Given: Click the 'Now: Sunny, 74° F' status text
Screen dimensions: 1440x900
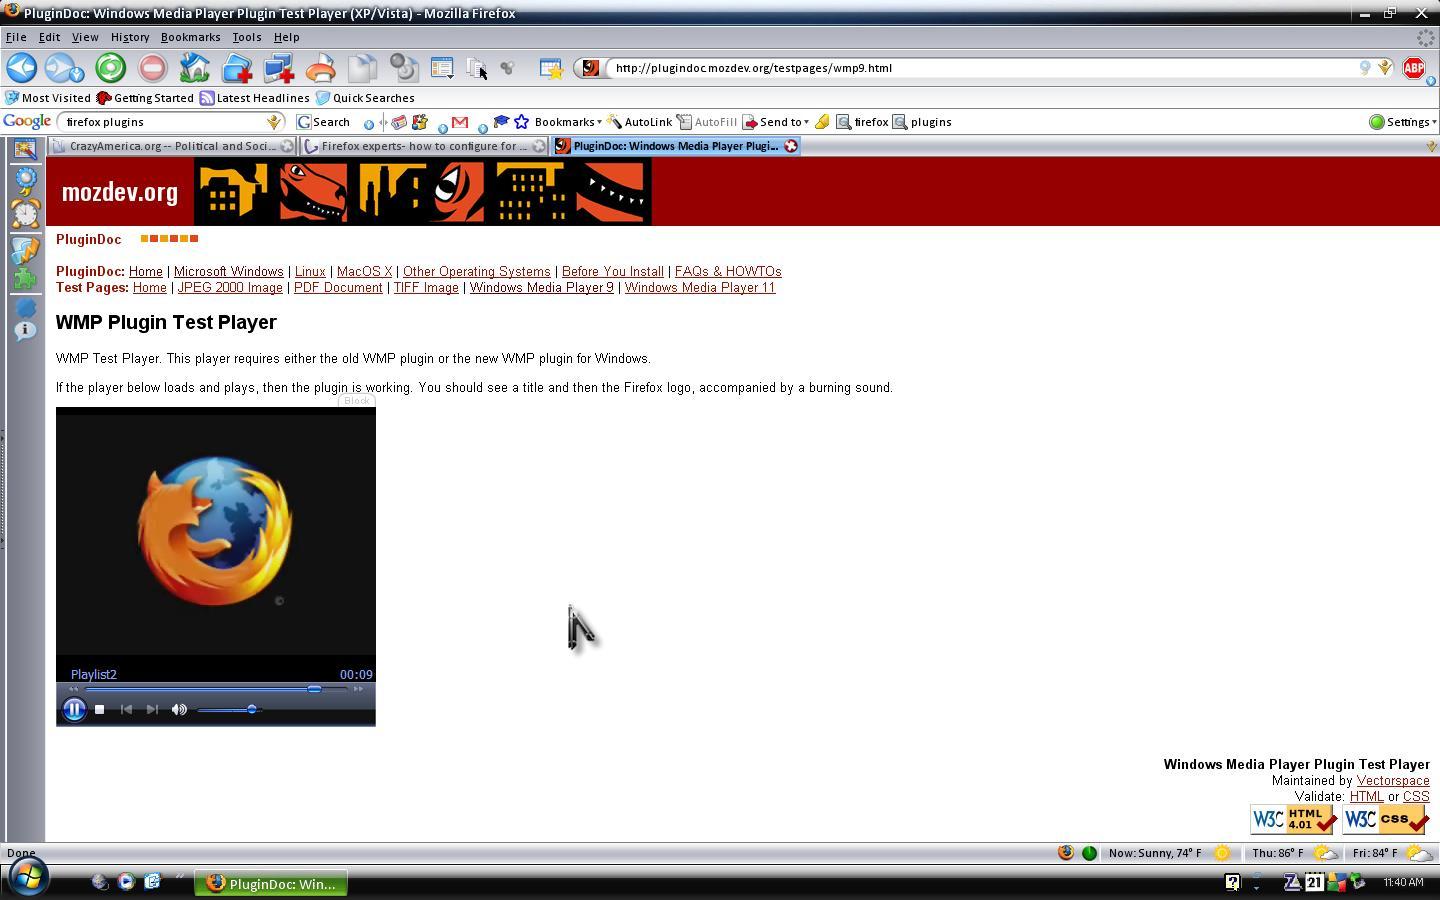Looking at the screenshot, I should 1155,853.
